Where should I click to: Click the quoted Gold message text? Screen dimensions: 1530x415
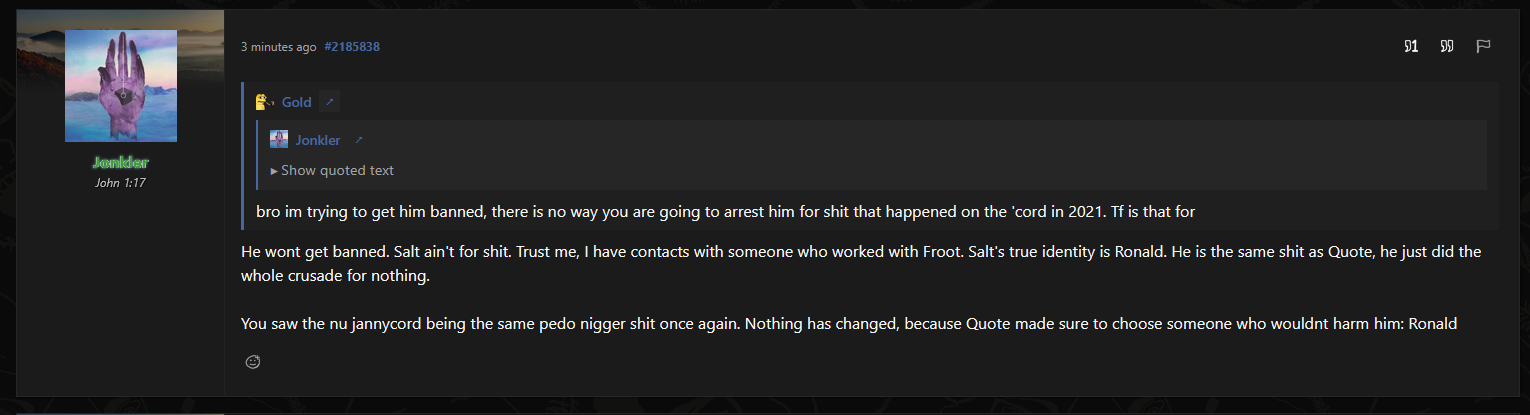click(x=719, y=212)
